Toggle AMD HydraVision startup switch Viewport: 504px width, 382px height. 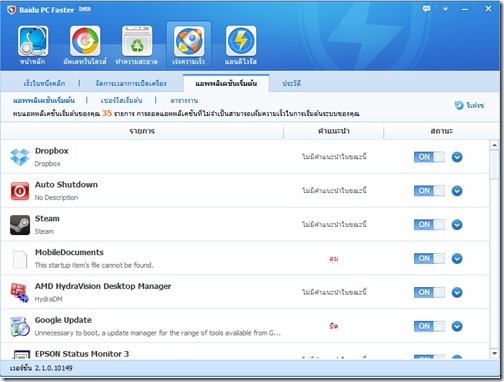(429, 292)
